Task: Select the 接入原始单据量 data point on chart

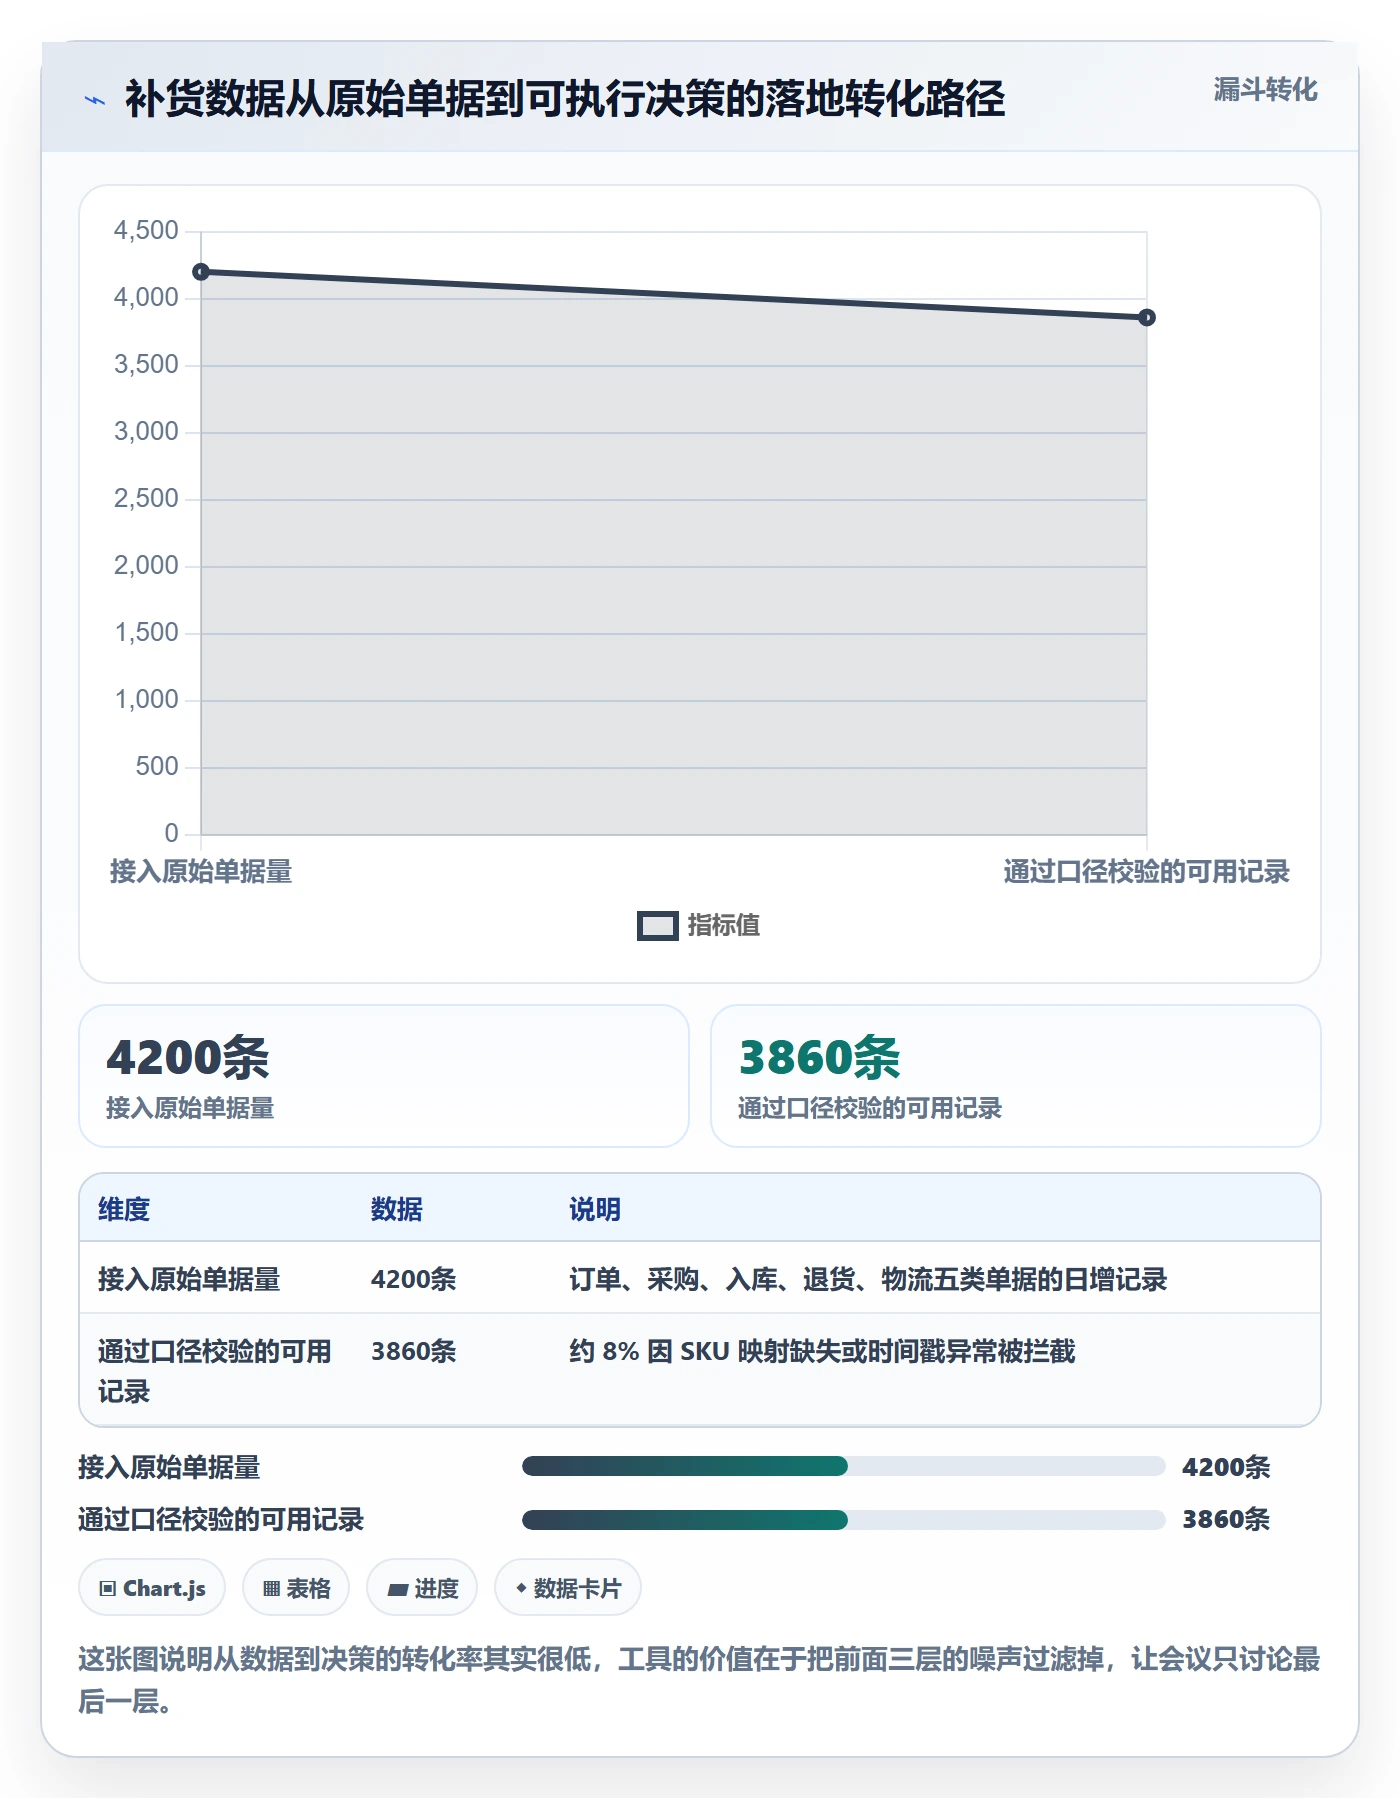Action: point(201,272)
